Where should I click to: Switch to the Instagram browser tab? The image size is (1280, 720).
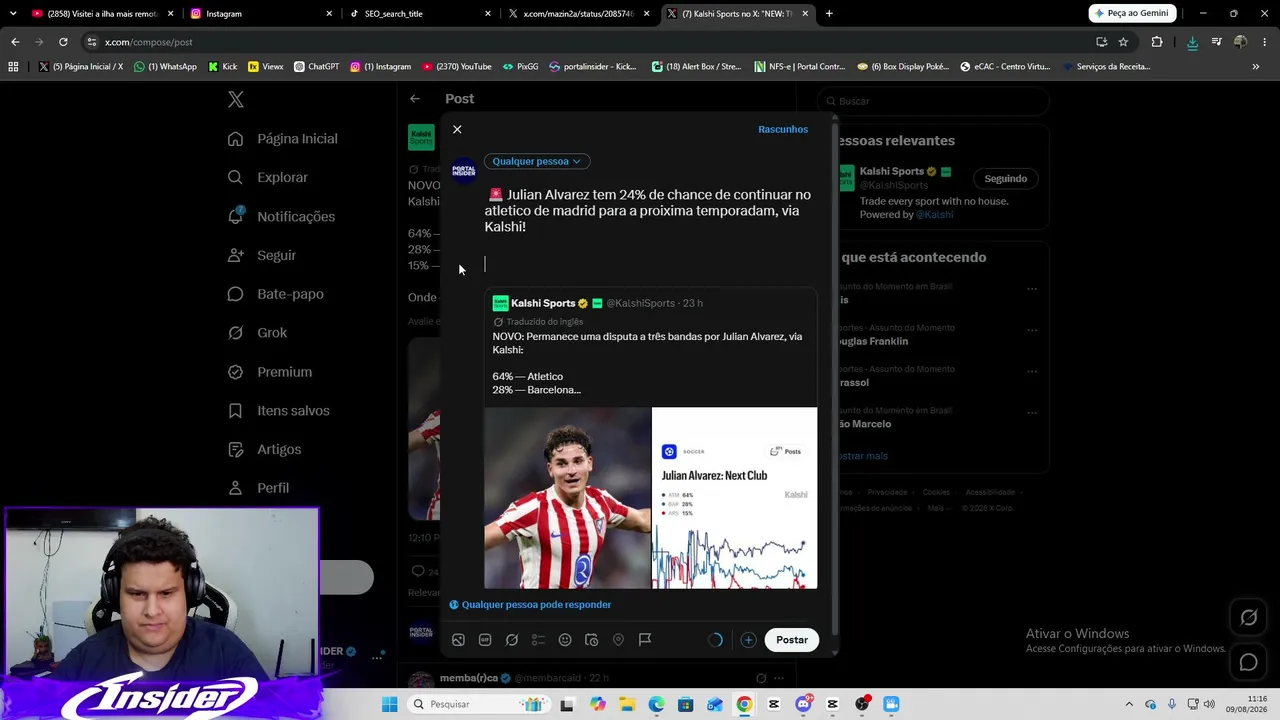(262, 14)
